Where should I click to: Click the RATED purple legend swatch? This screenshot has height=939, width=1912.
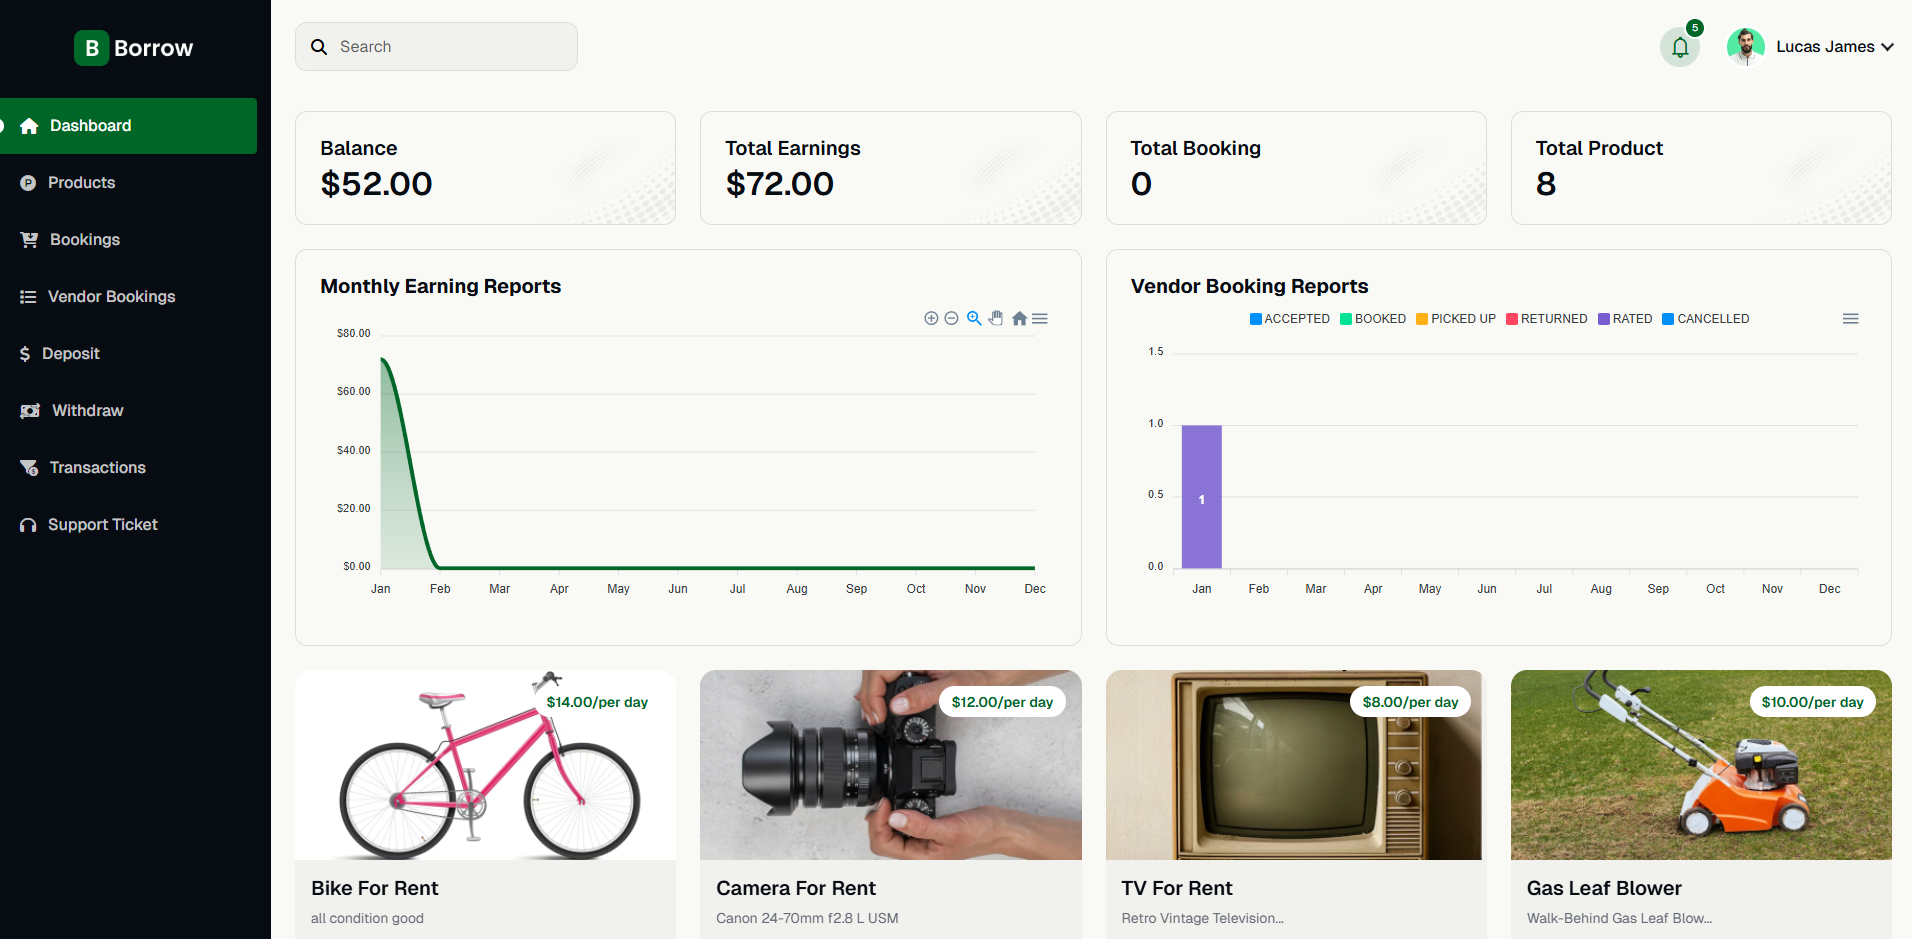point(1604,319)
